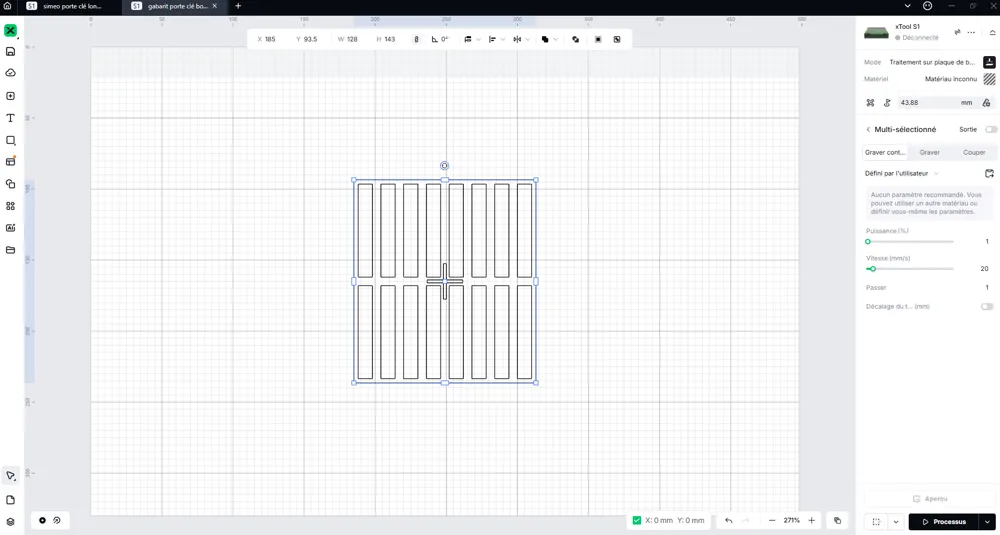Select the Graver tab
The width and height of the screenshot is (1000, 535).
tap(929, 152)
